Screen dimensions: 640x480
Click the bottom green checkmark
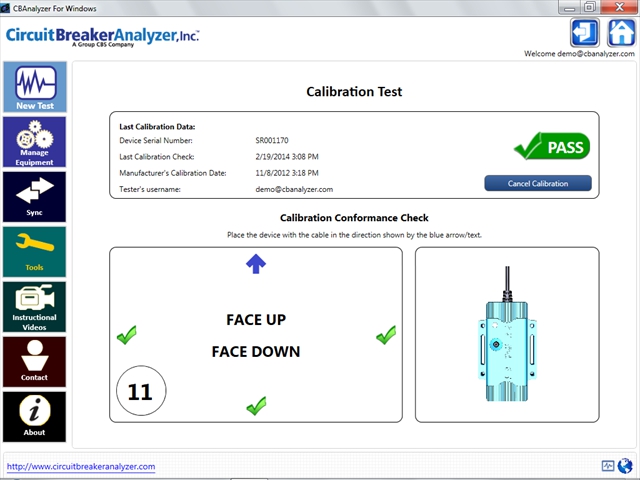pyautogui.click(x=256, y=406)
